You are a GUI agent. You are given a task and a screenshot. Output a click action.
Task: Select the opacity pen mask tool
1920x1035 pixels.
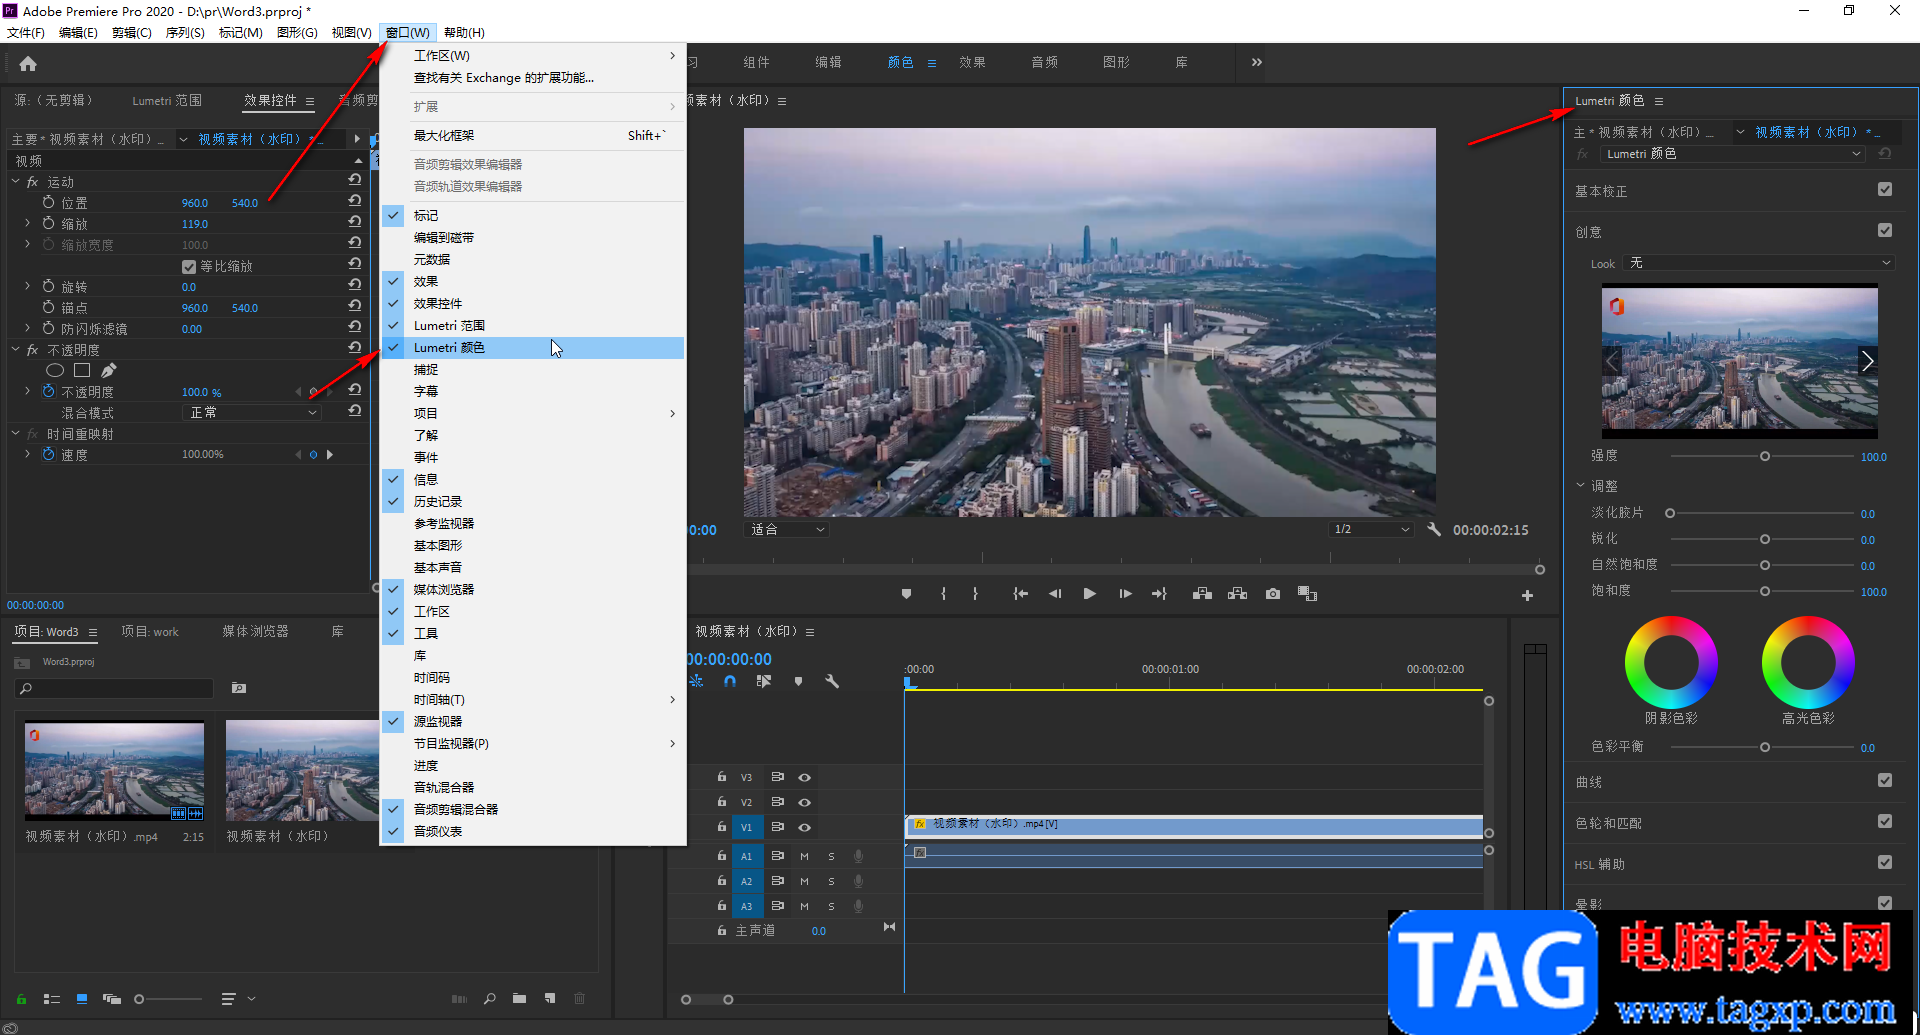[109, 371]
